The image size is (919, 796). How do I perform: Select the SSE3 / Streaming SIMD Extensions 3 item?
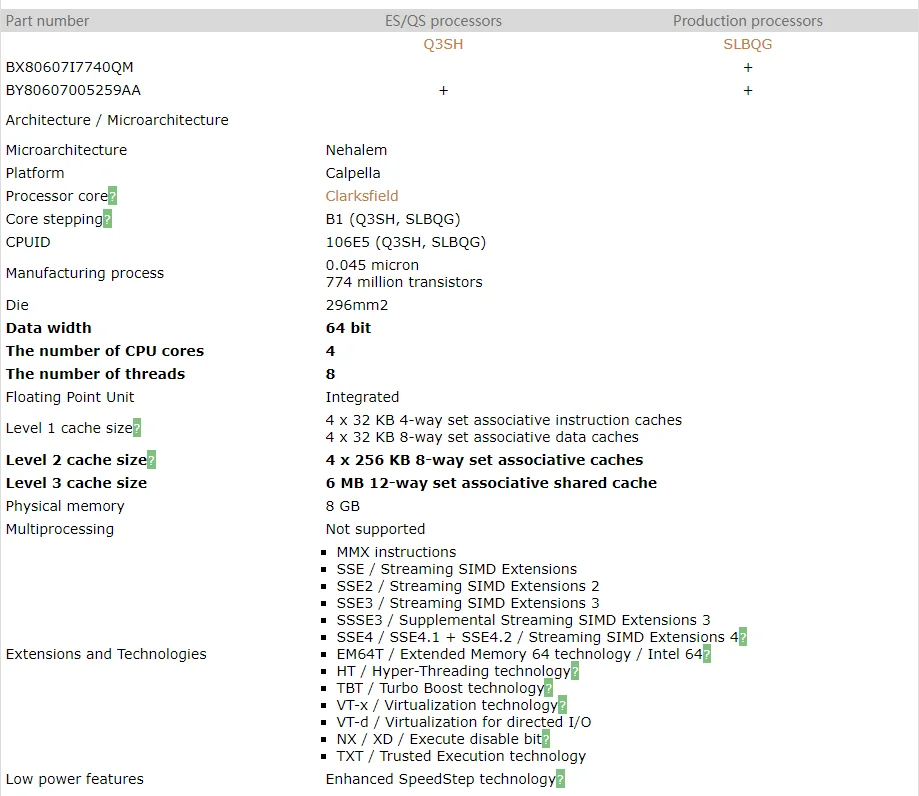pos(468,603)
